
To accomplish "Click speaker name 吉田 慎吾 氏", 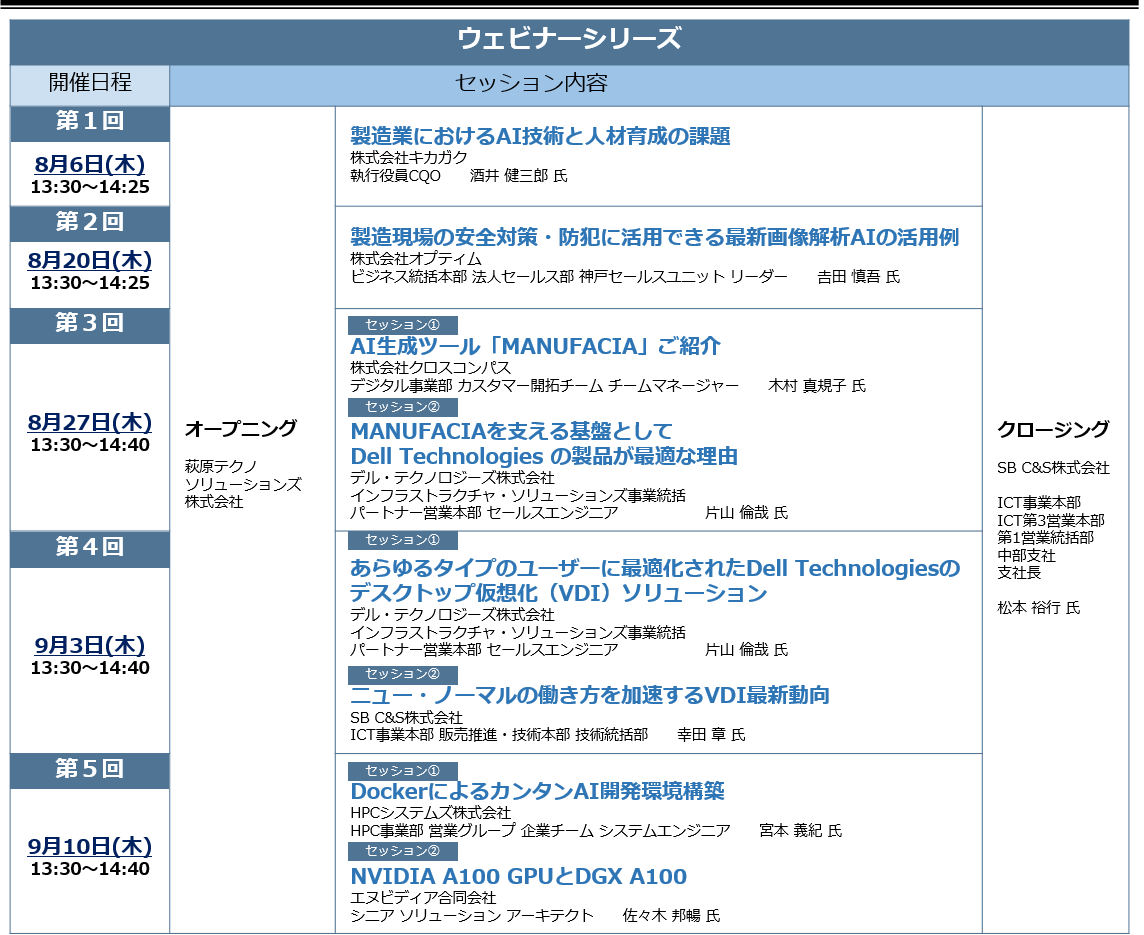I will [x=858, y=277].
